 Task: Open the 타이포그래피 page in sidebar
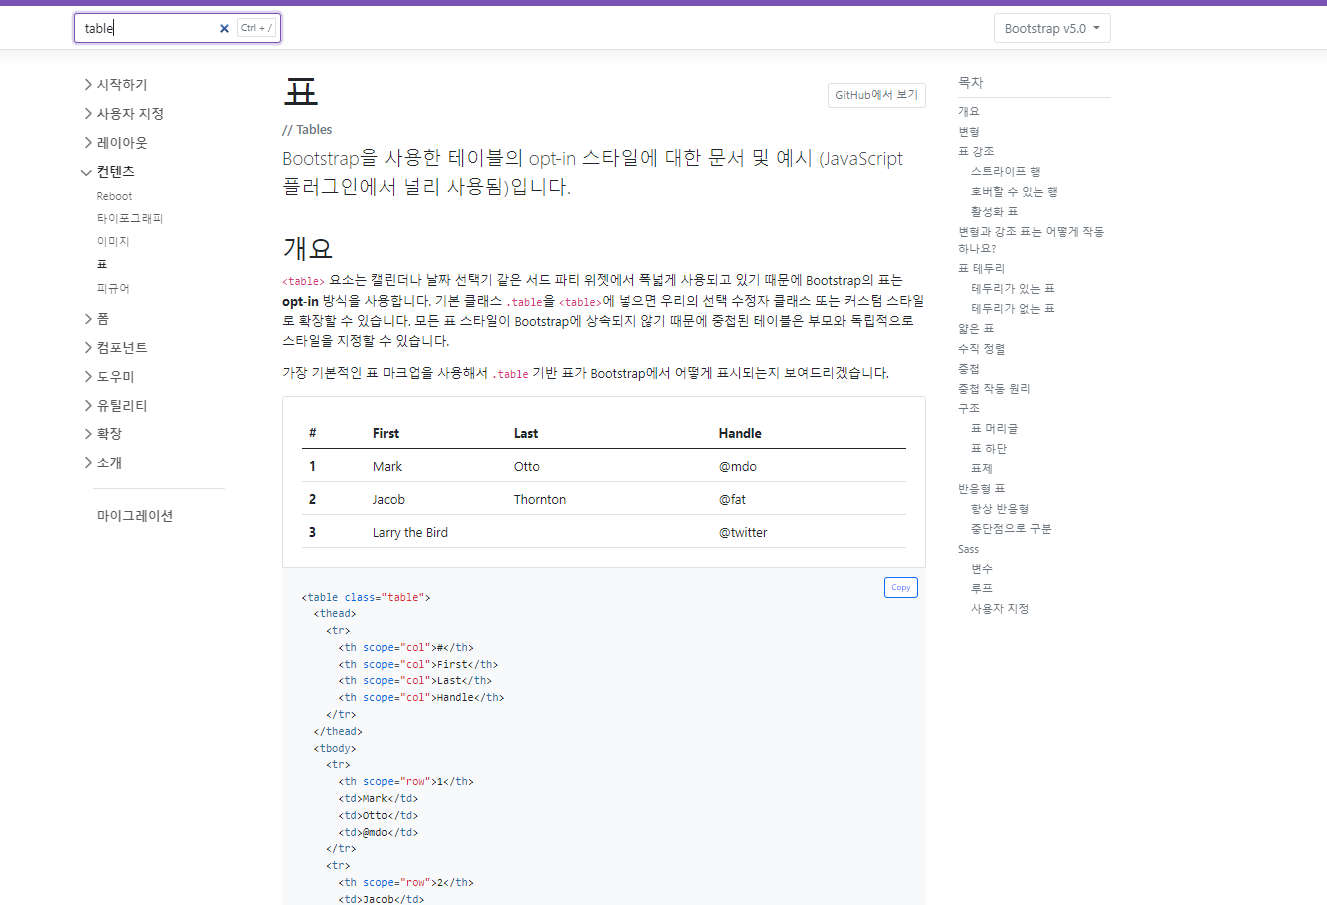[x=130, y=218]
